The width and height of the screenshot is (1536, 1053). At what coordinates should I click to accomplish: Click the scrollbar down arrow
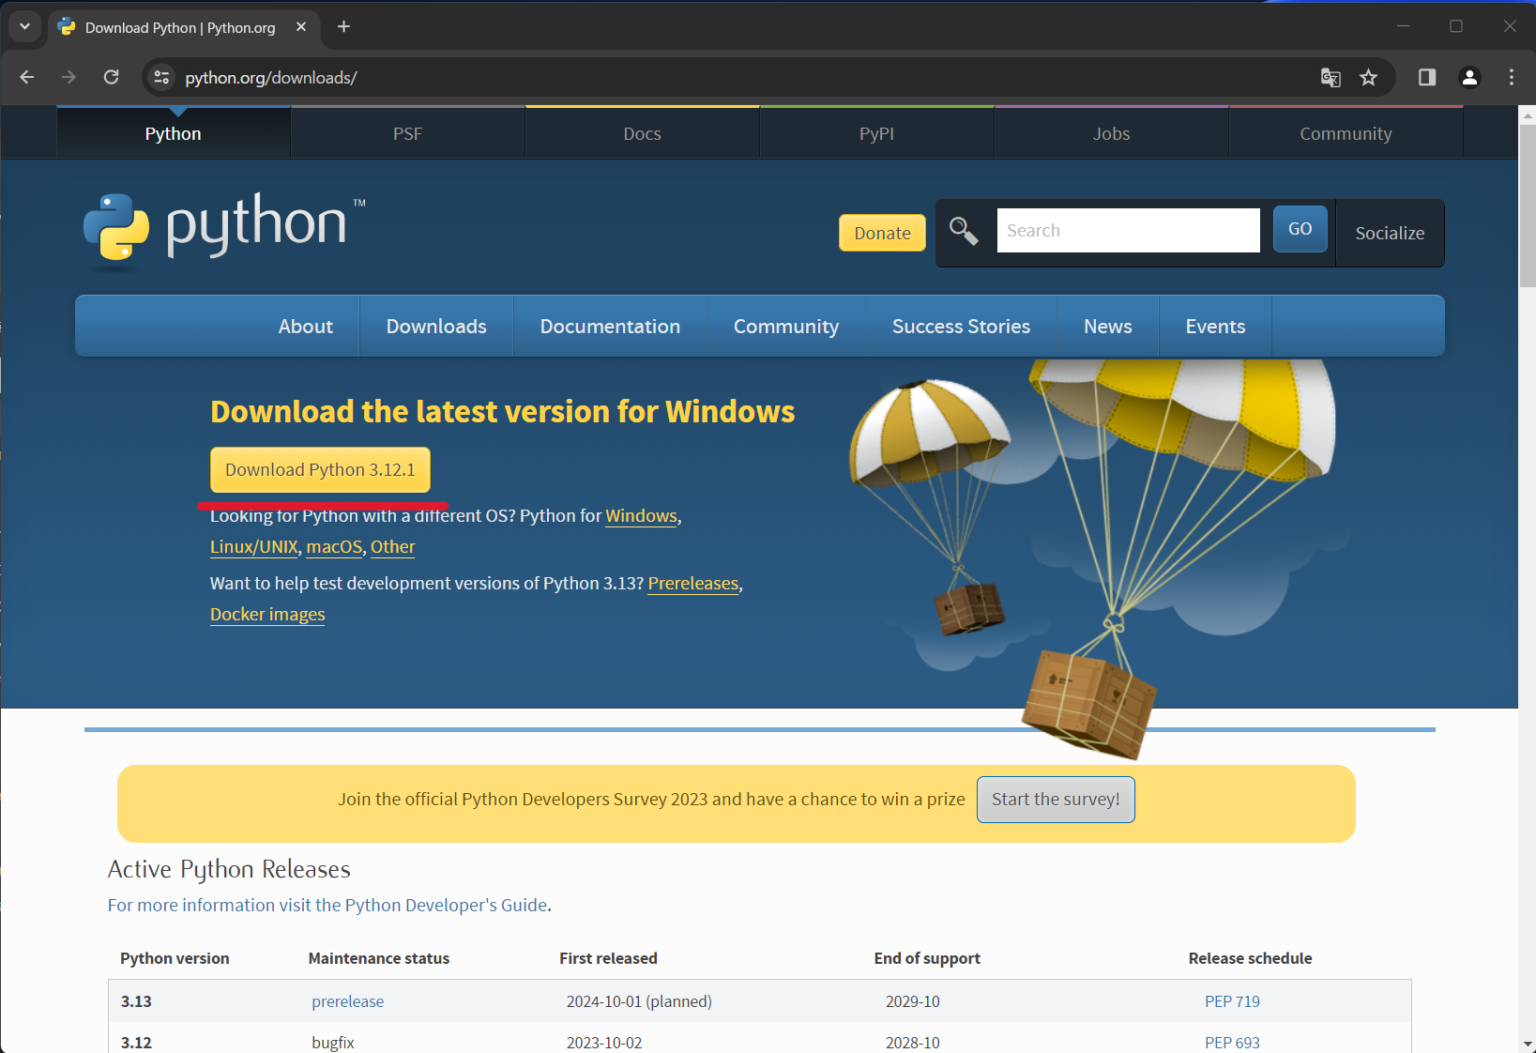click(x=1527, y=1044)
